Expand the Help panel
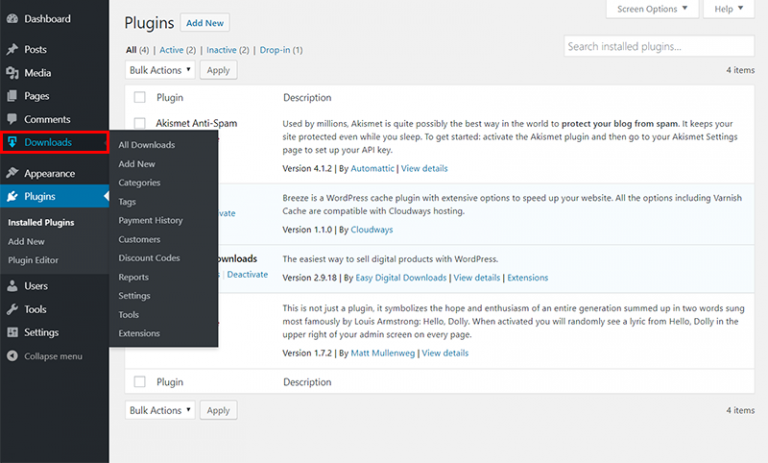 728,9
